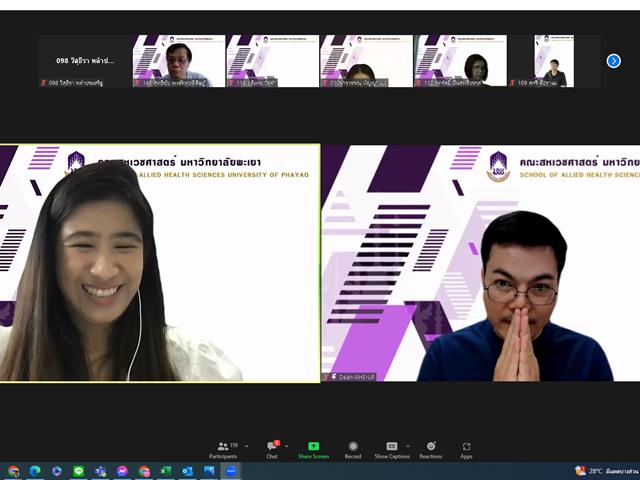This screenshot has width=640, height=480.
Task: Open the media player icon next to Edge
Action: pyautogui.click(x=57, y=471)
